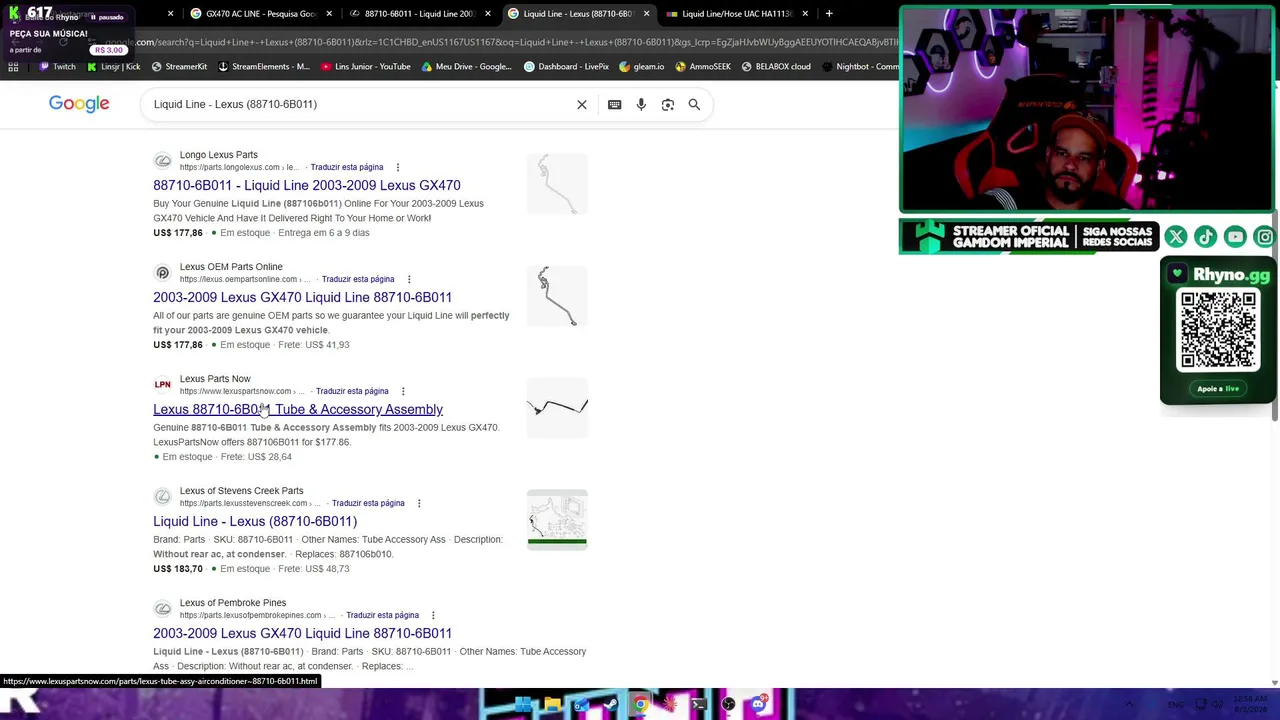Open the Lins Junior YouTube bookmark
The image size is (1280, 720).
366,67
